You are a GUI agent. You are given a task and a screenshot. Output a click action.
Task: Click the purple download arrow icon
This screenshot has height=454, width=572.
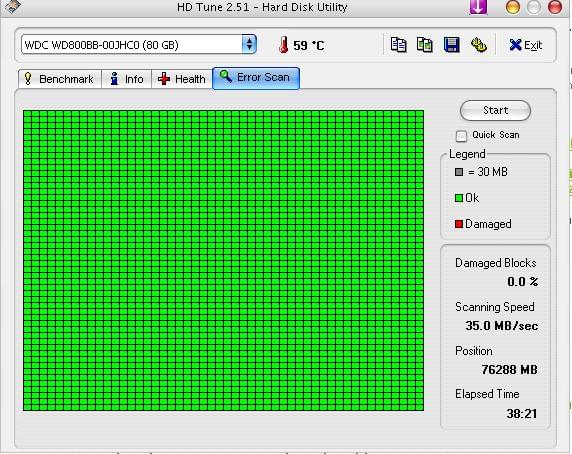pyautogui.click(x=478, y=7)
